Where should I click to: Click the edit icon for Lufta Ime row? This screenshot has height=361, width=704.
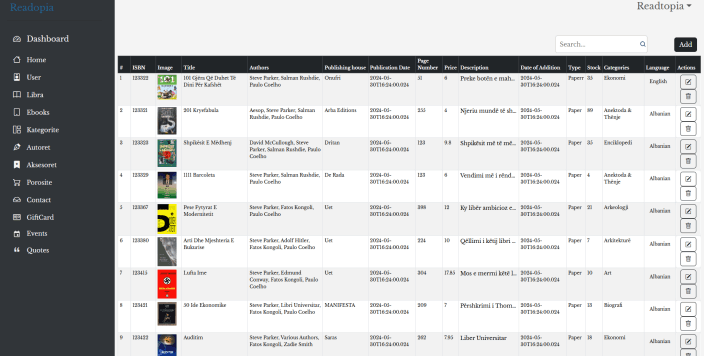coord(688,277)
